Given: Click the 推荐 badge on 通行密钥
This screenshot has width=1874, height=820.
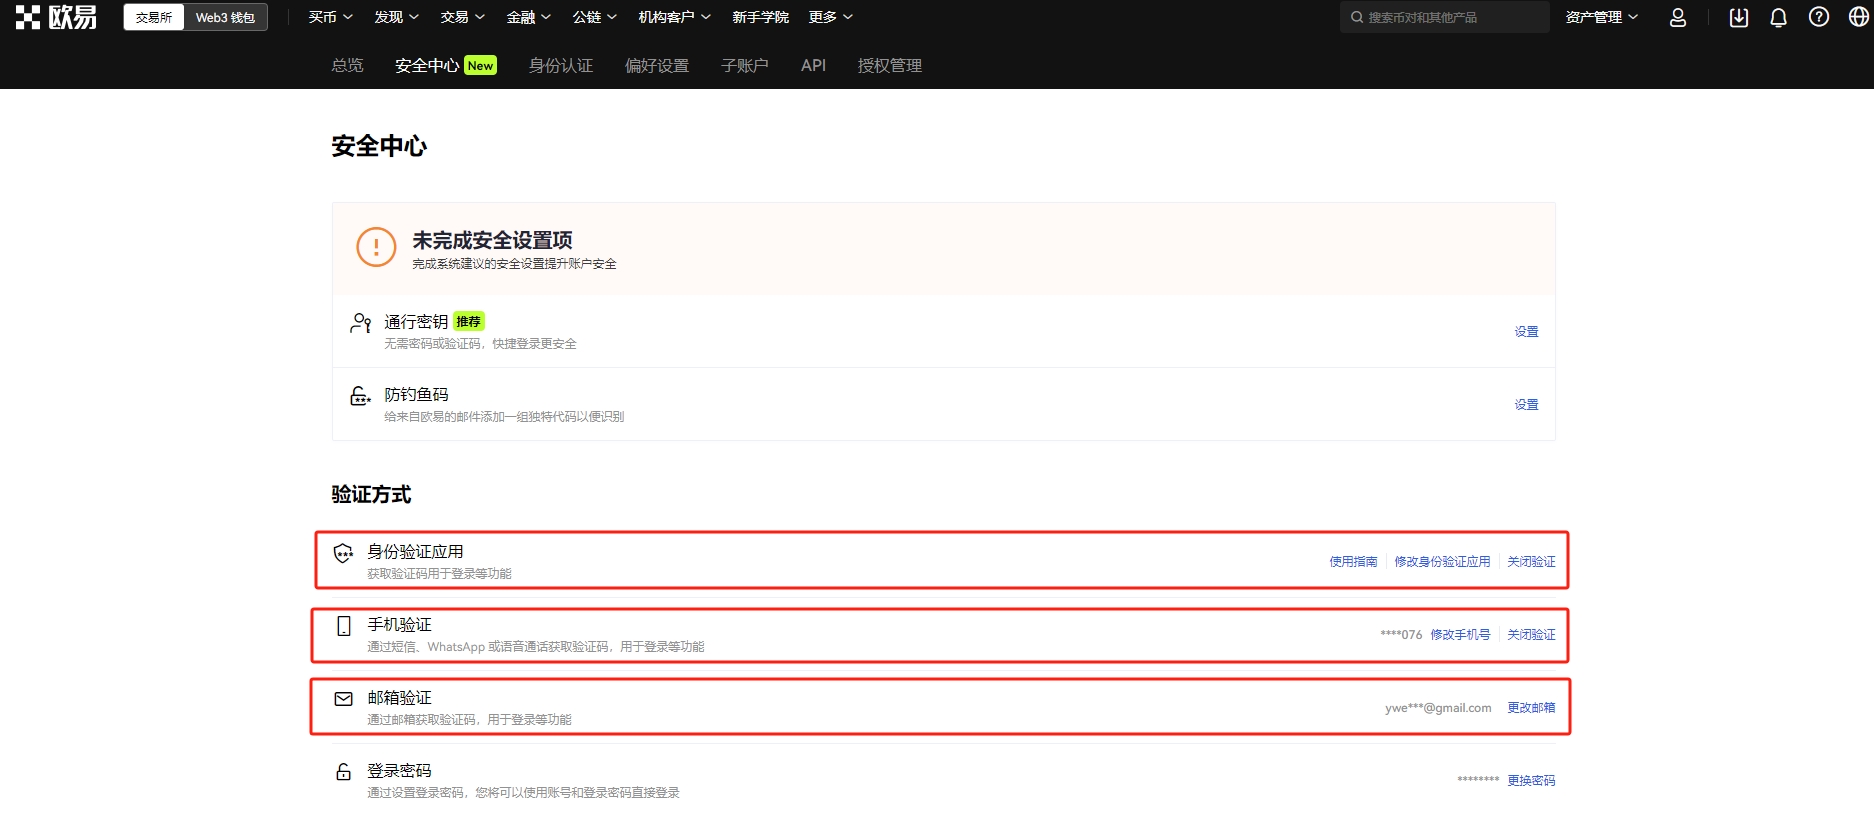Looking at the screenshot, I should pos(468,321).
